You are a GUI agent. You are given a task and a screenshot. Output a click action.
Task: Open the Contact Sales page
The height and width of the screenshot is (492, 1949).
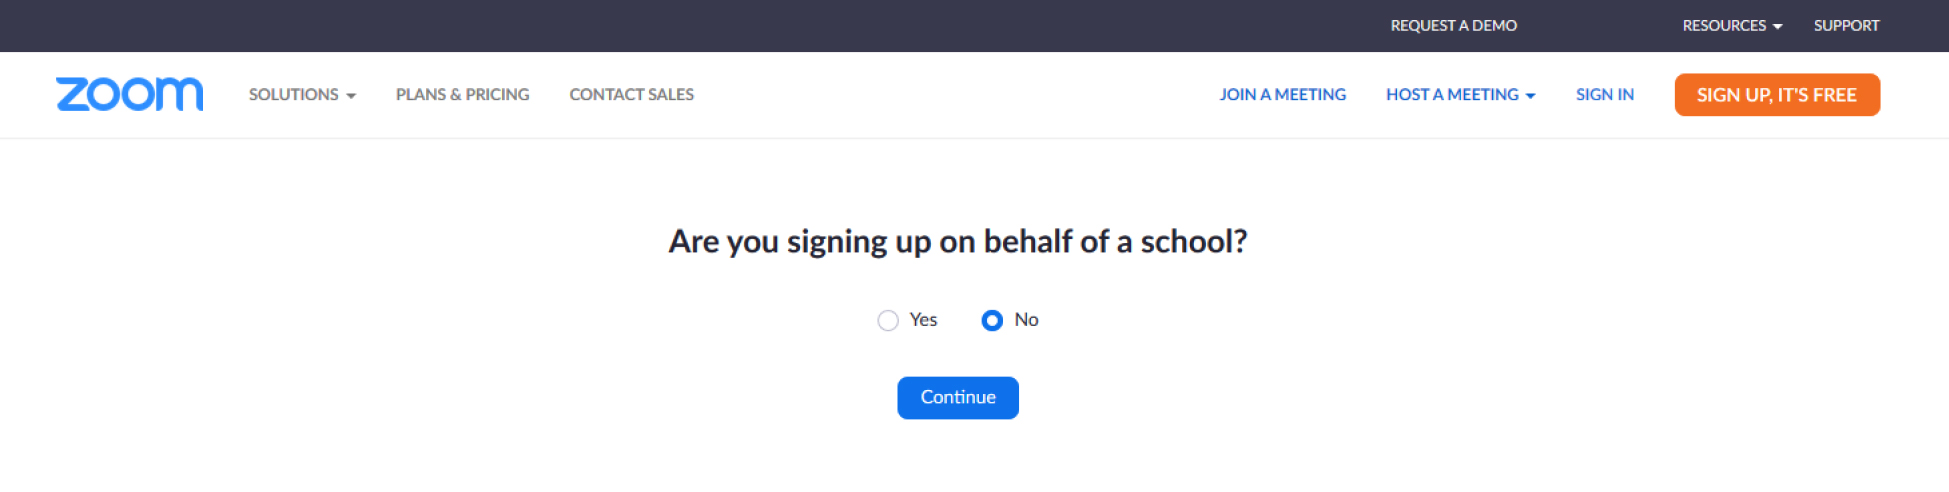pyautogui.click(x=631, y=94)
